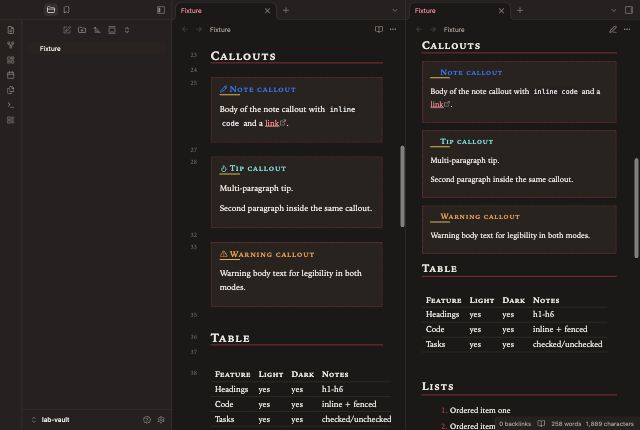Toggle the right sidebar
The width and height of the screenshot is (640, 430).
tap(629, 10)
